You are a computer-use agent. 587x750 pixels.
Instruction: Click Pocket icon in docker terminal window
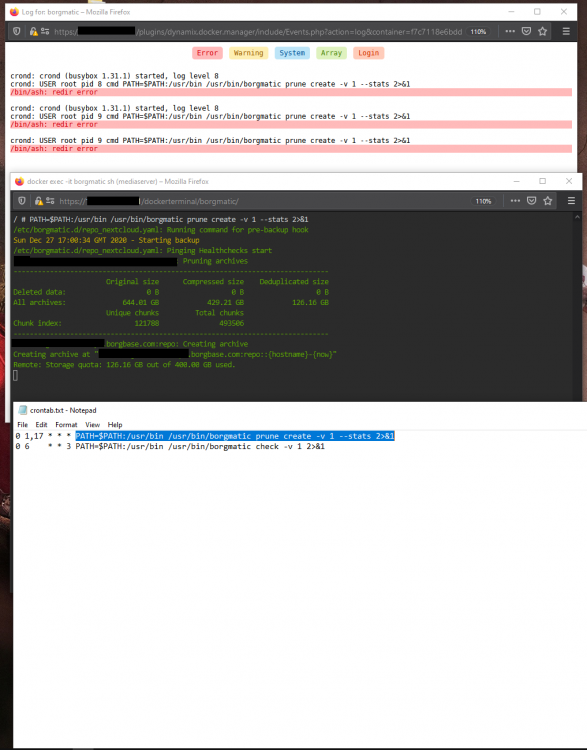coord(532,201)
